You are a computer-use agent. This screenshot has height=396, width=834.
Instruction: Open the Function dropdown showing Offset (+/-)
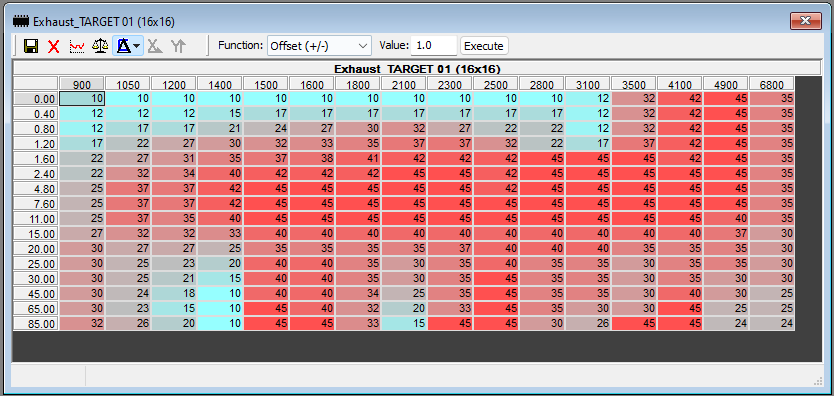pyautogui.click(x=319, y=46)
